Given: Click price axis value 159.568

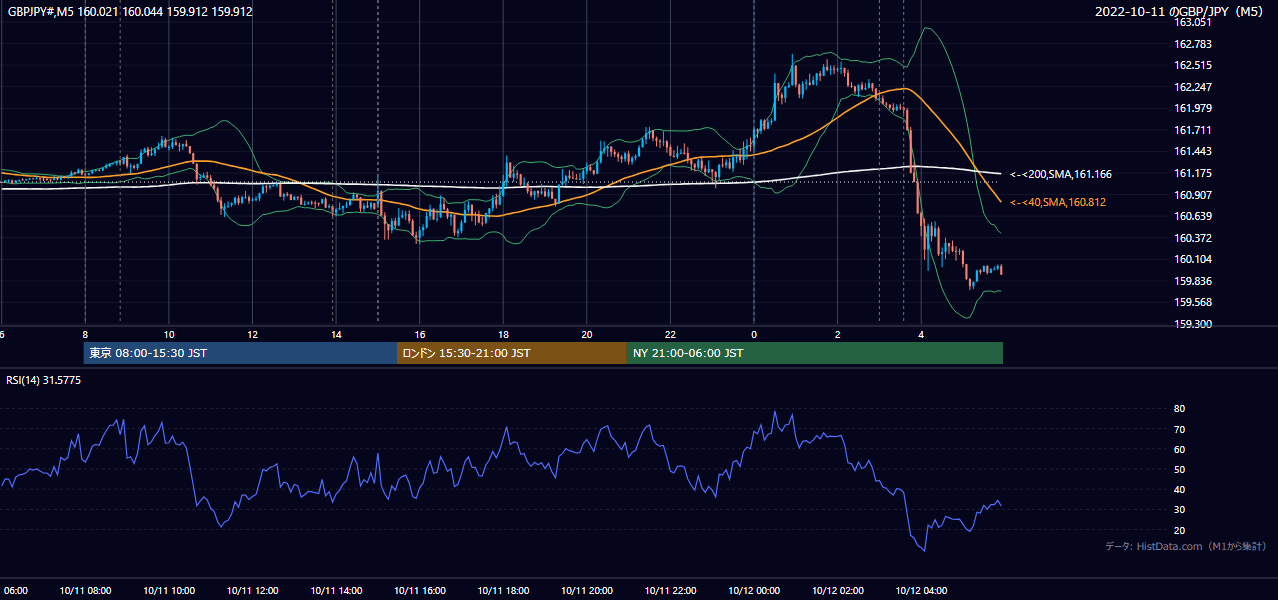Looking at the screenshot, I should (x=1193, y=302).
